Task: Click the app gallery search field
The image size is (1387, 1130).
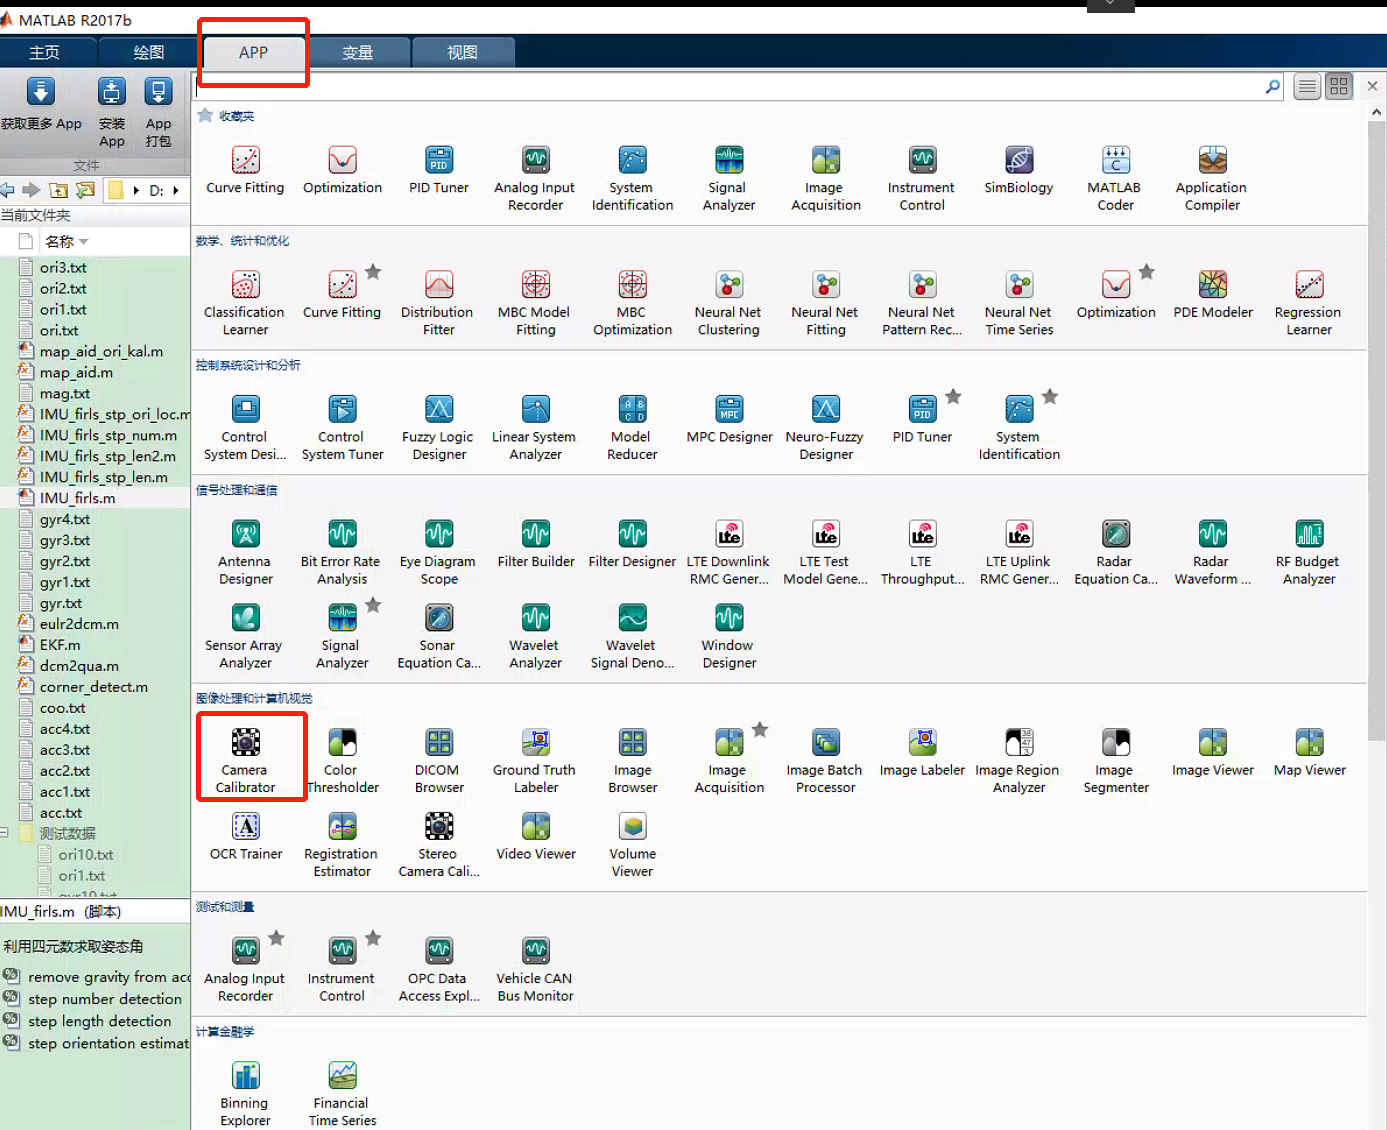Action: coord(728,87)
